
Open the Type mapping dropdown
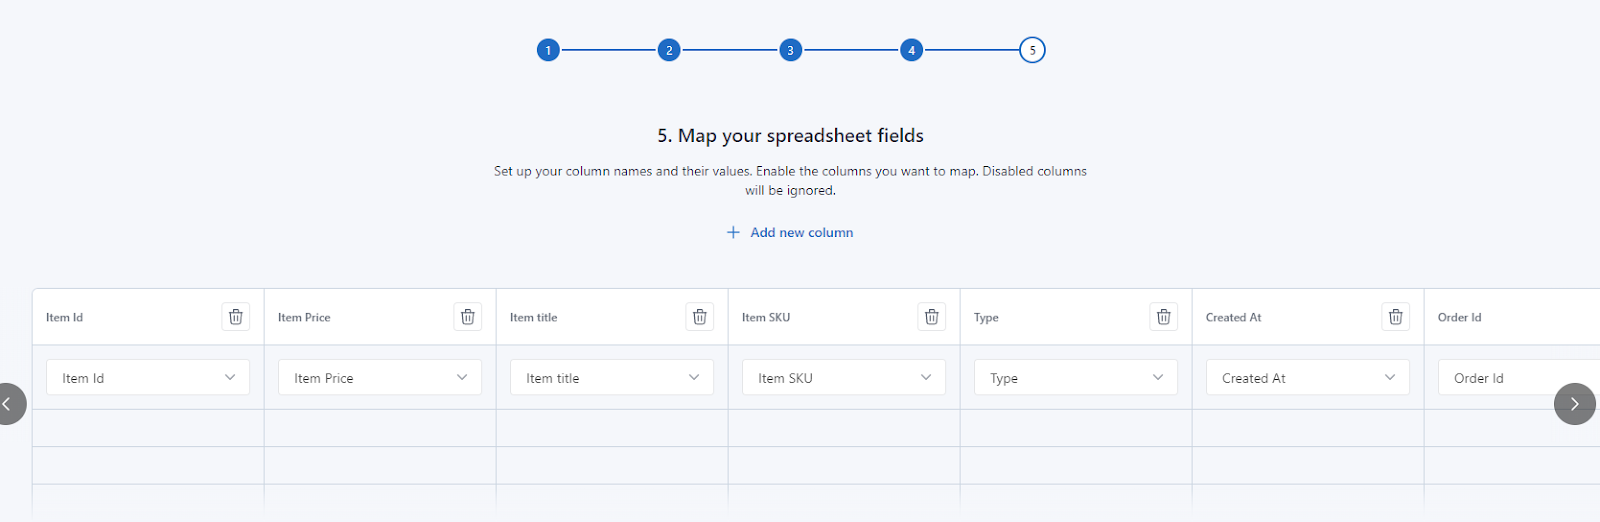point(1076,378)
